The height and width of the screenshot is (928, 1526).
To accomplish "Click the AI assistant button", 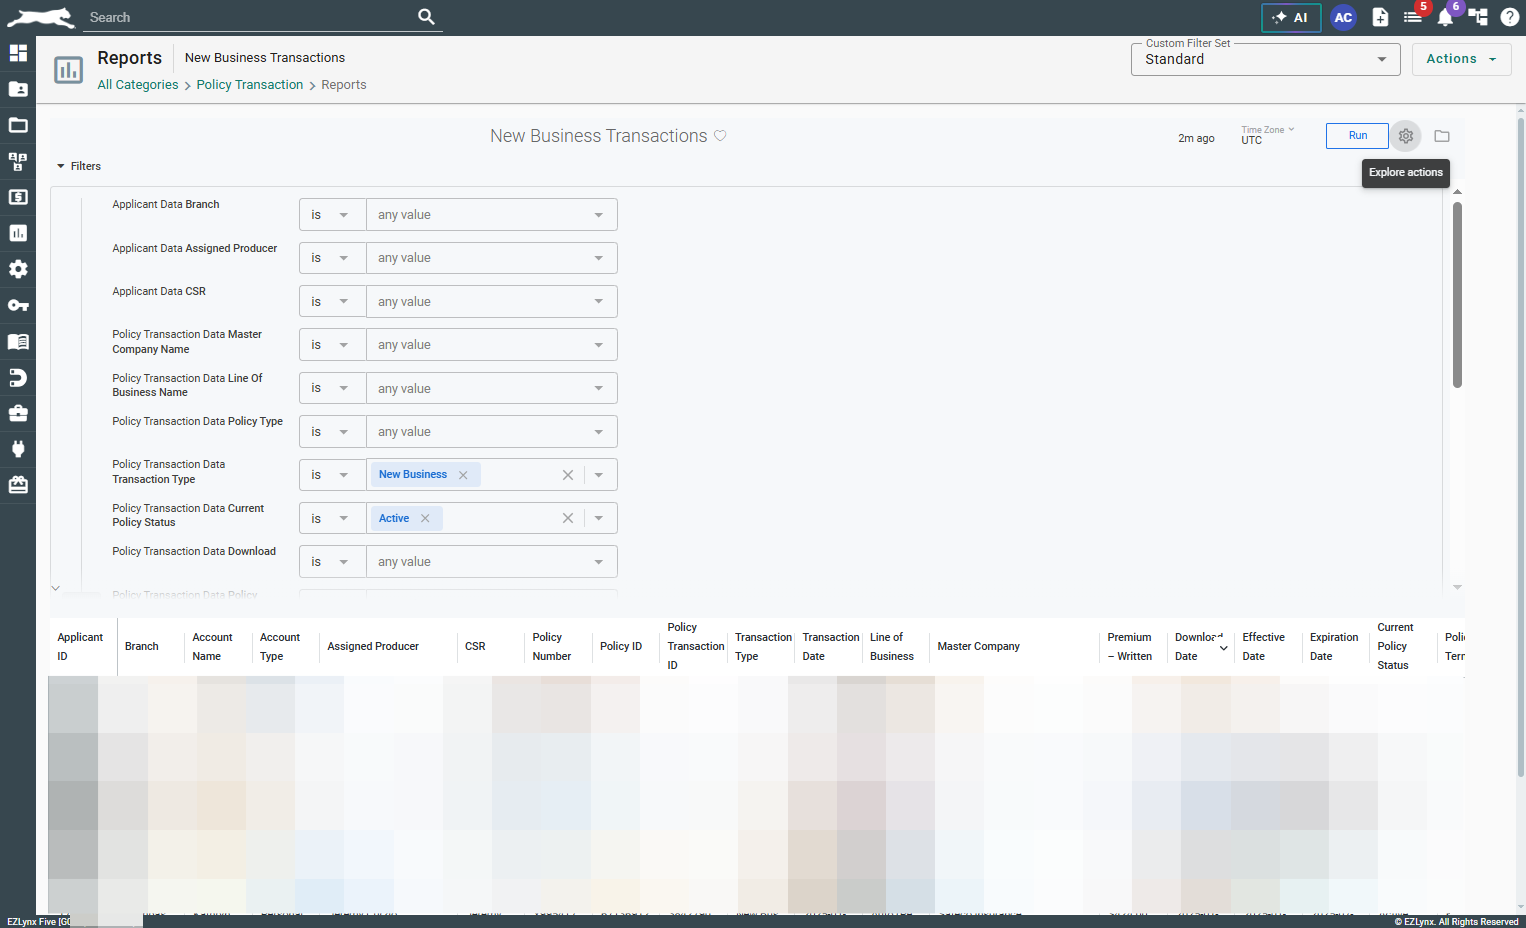I will point(1291,17).
